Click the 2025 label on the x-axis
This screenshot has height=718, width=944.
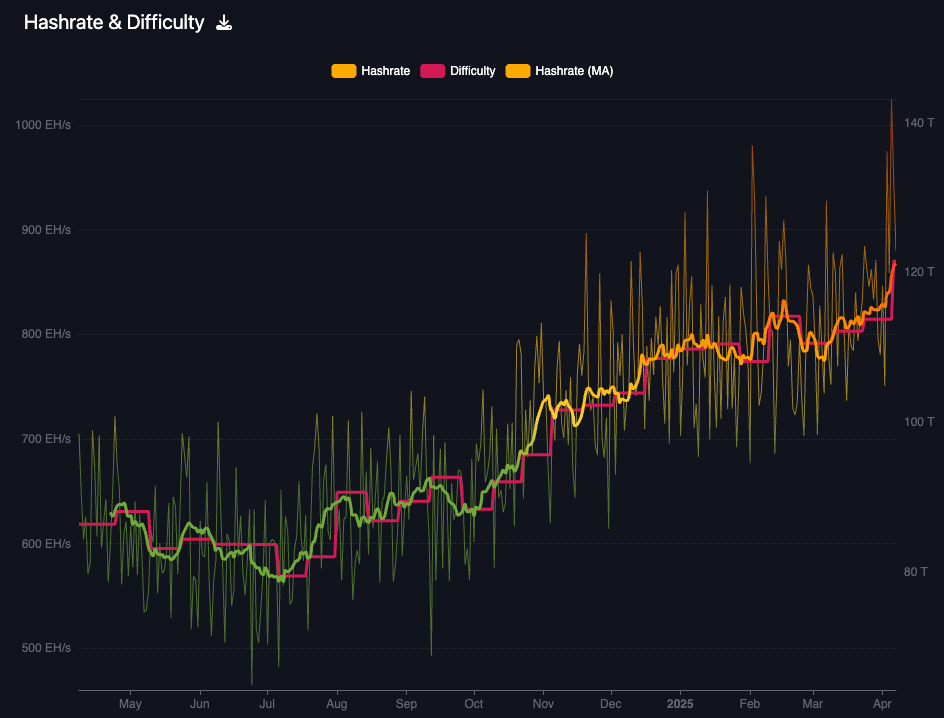(x=680, y=704)
